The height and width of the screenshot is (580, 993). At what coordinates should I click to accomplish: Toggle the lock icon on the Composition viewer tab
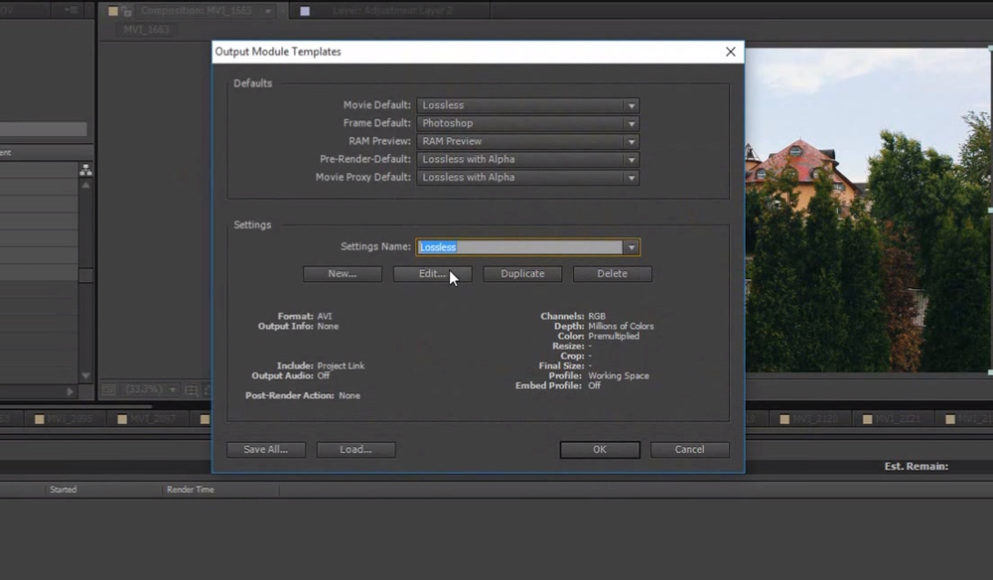127,11
